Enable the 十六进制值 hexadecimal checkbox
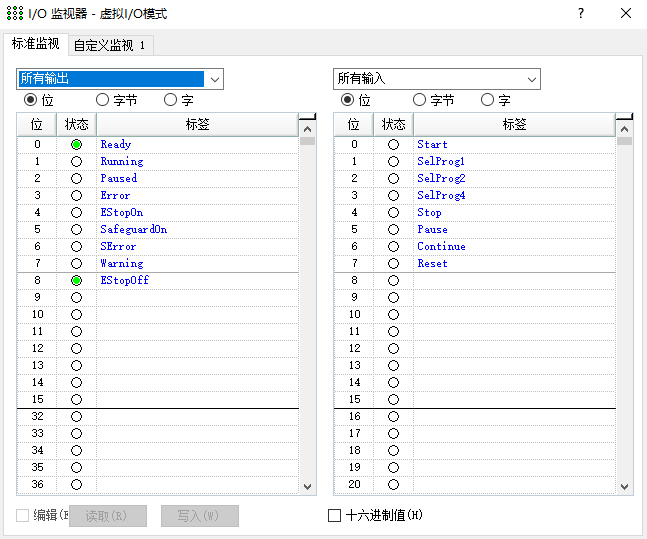The height and width of the screenshot is (539, 647). (335, 516)
